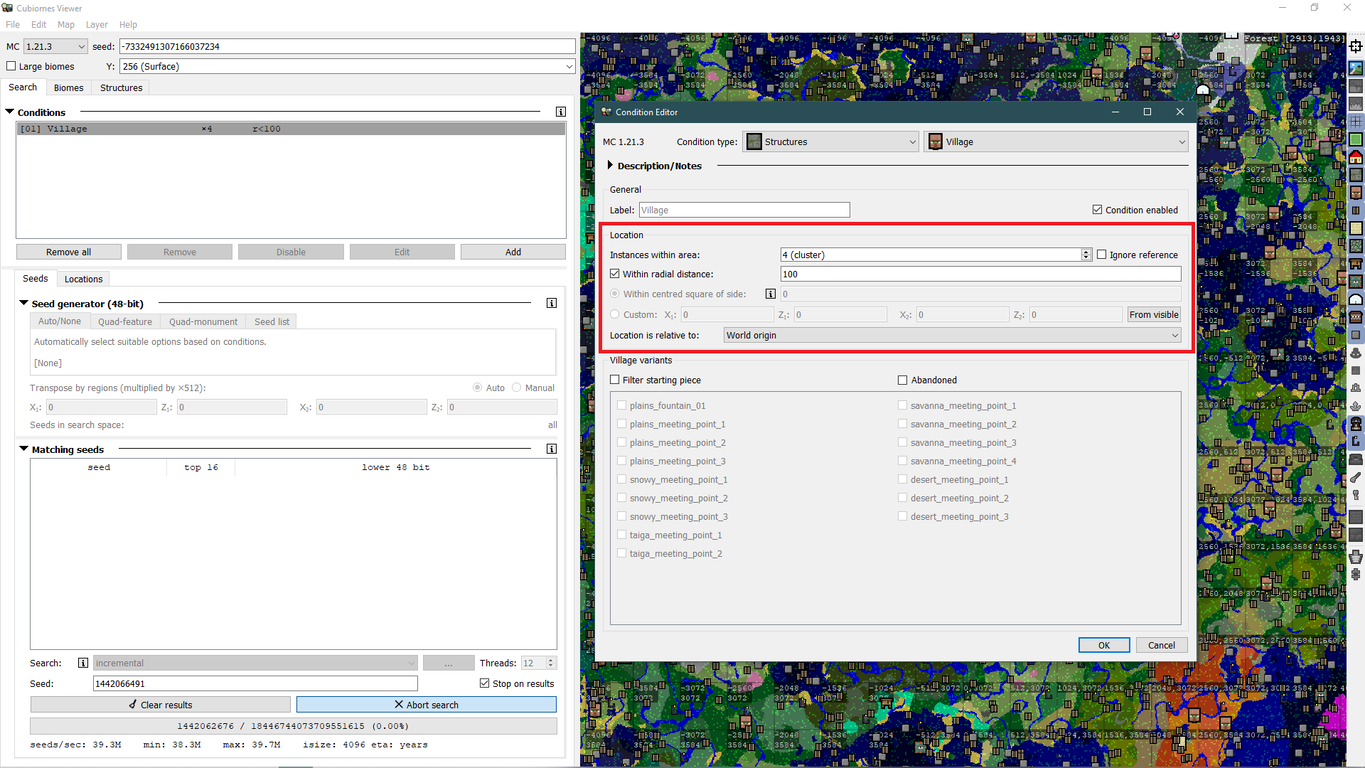Expand the Description/Notes section
Image resolution: width=1365 pixels, height=768 pixels.
[x=611, y=166]
